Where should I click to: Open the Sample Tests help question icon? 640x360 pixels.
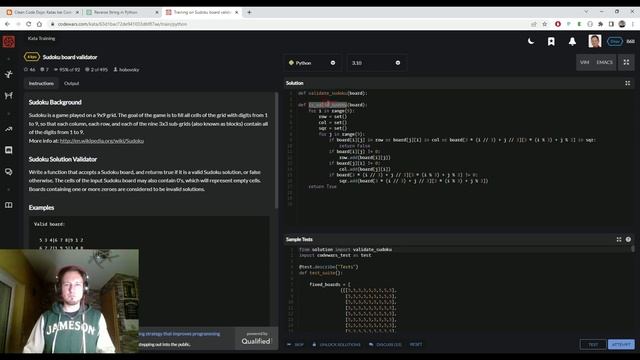tap(628, 240)
